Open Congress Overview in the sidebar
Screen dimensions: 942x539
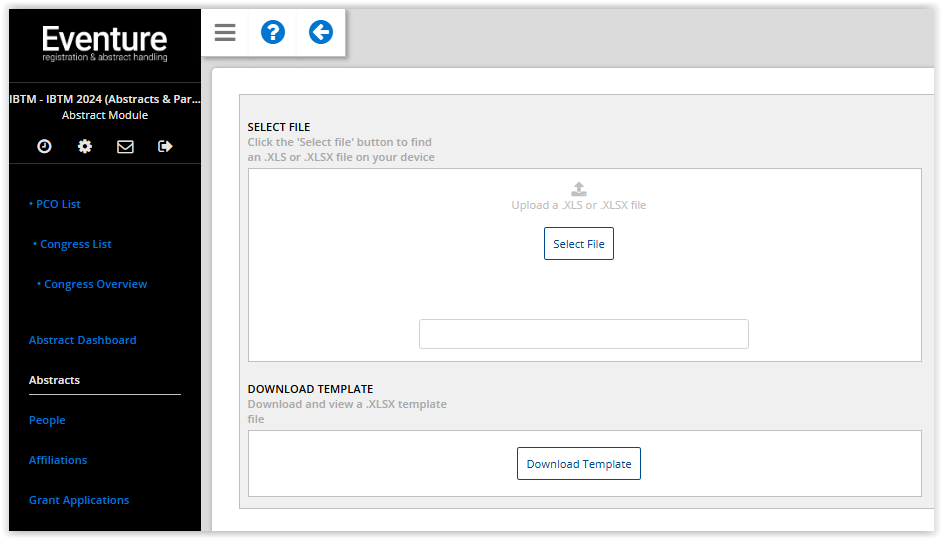[92, 284]
